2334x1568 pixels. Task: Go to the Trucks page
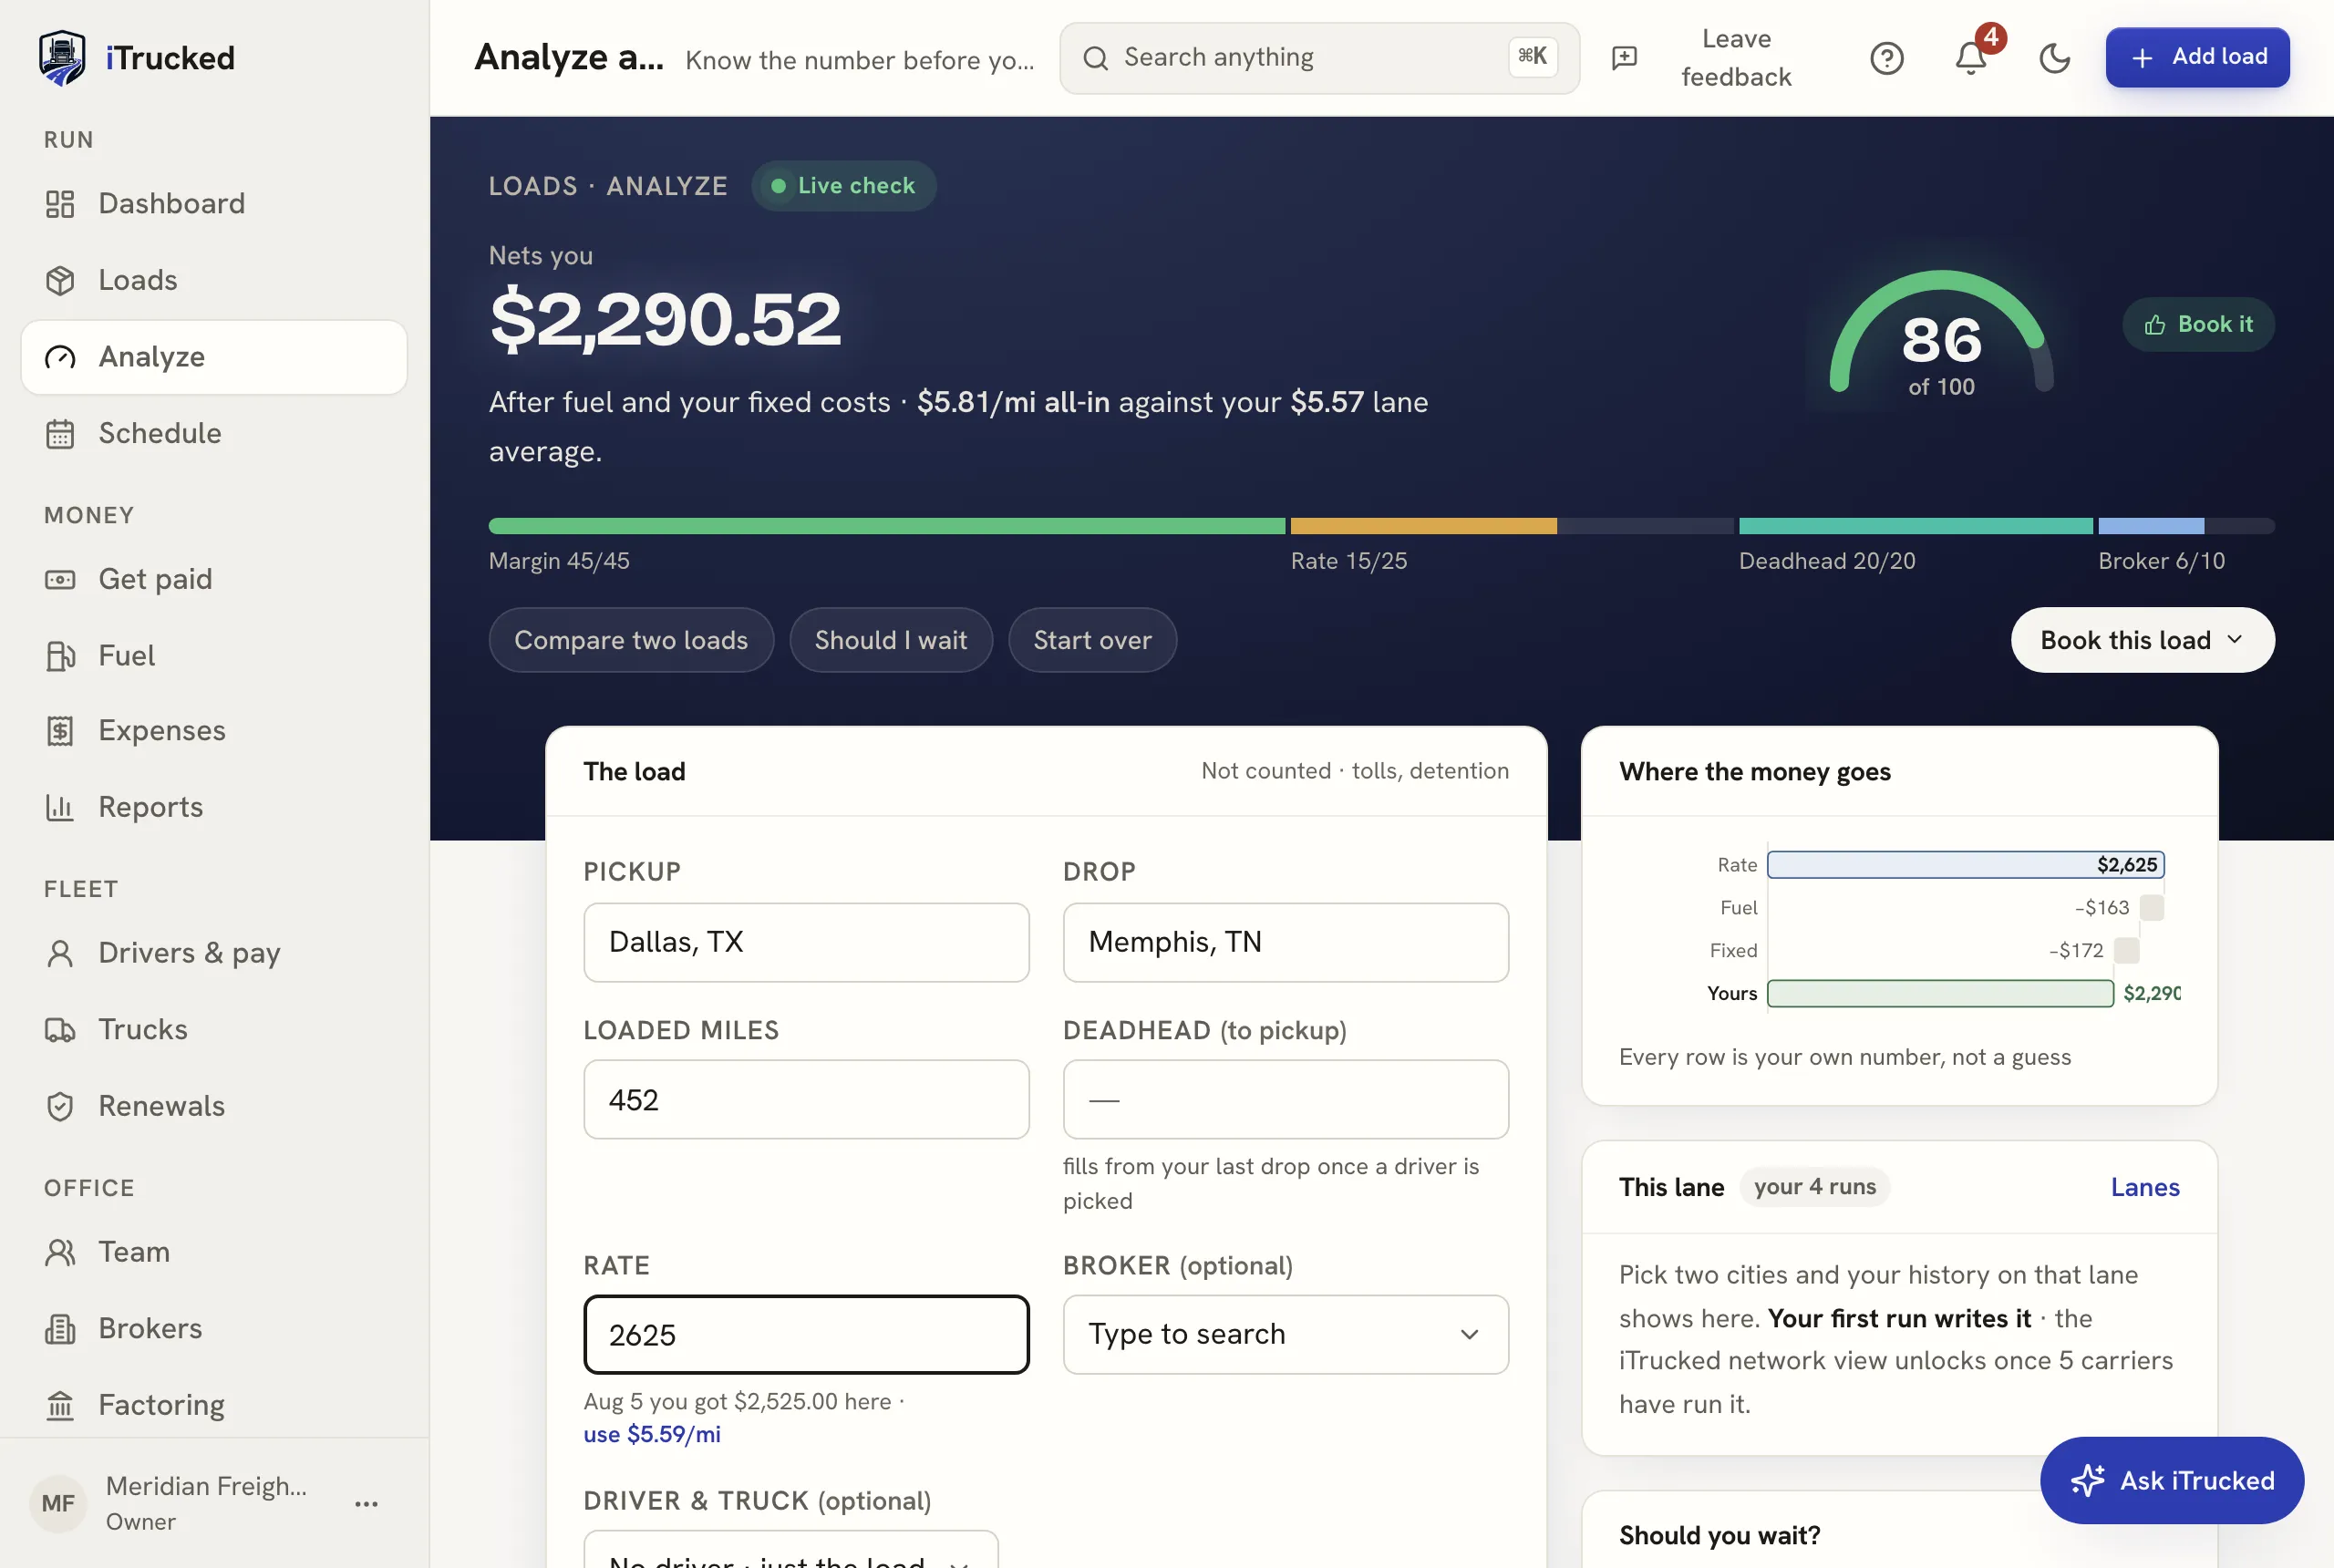point(214,1029)
